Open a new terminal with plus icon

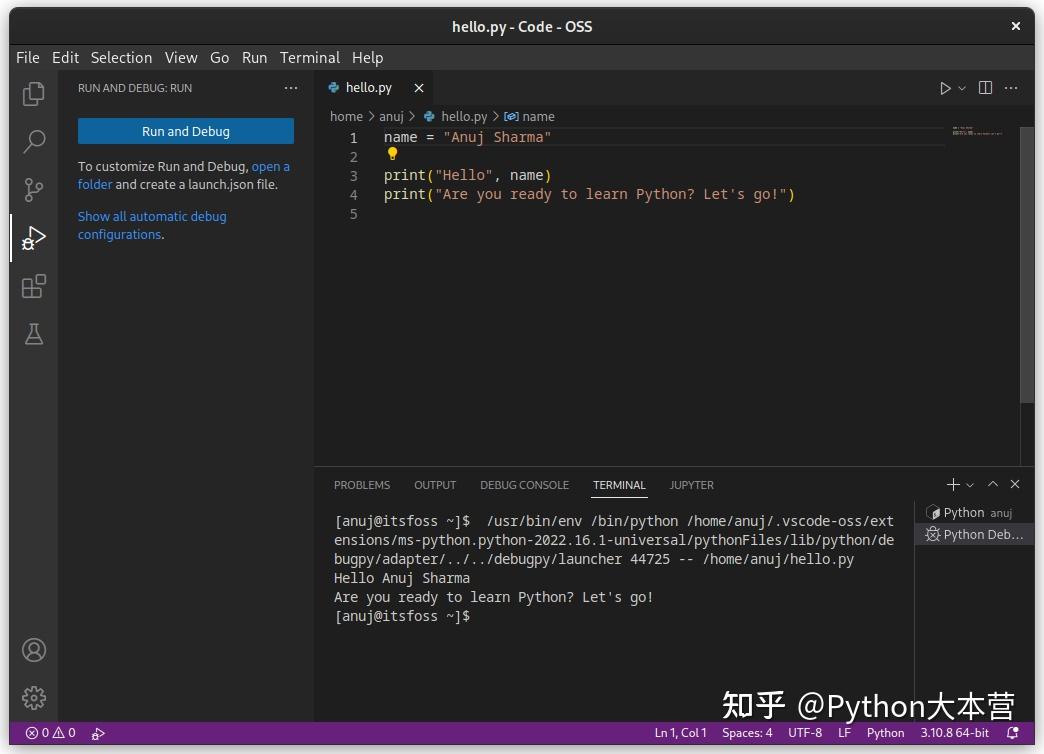(952, 484)
